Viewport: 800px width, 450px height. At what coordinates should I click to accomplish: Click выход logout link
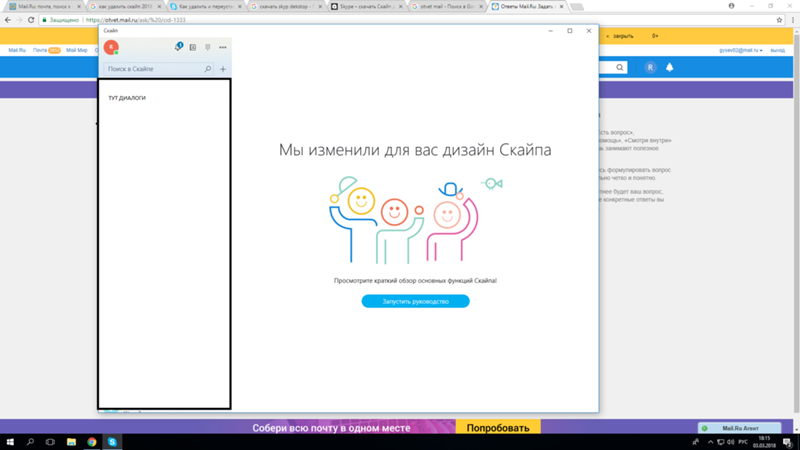coord(778,51)
